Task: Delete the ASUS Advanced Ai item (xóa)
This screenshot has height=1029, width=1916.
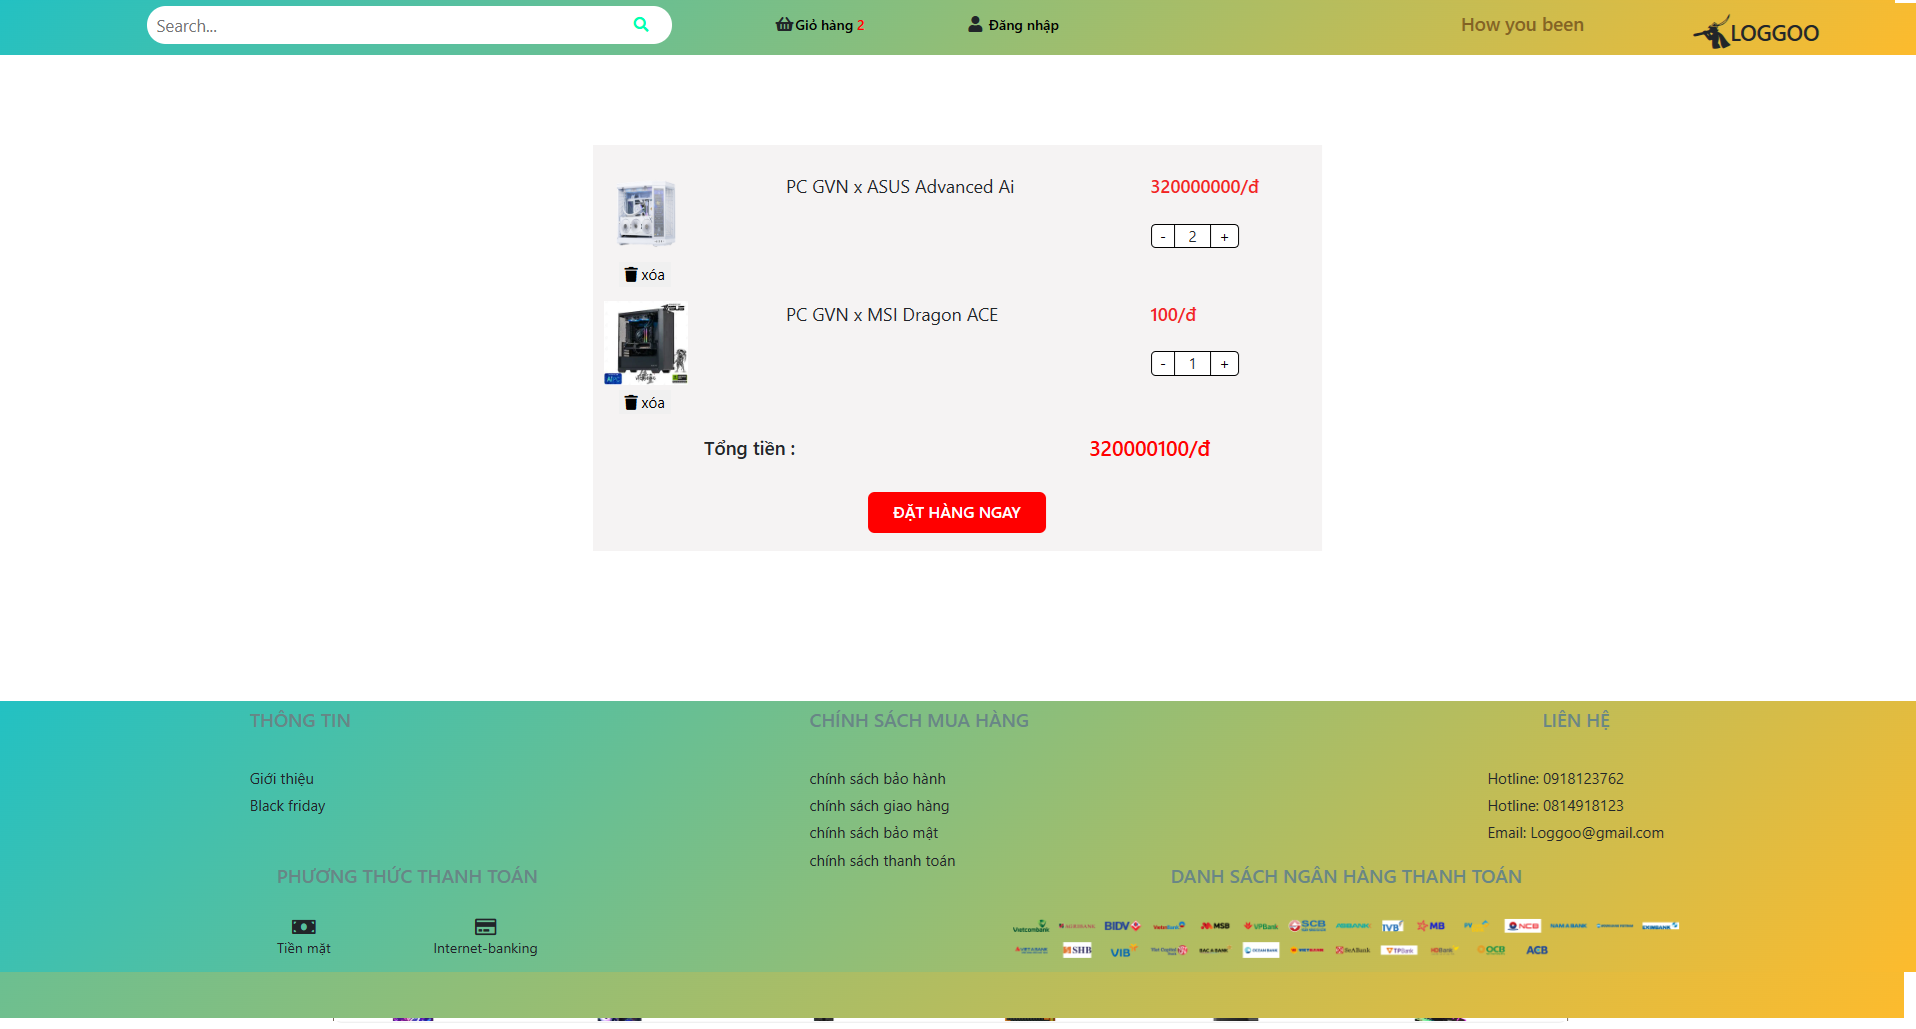Action: (644, 275)
